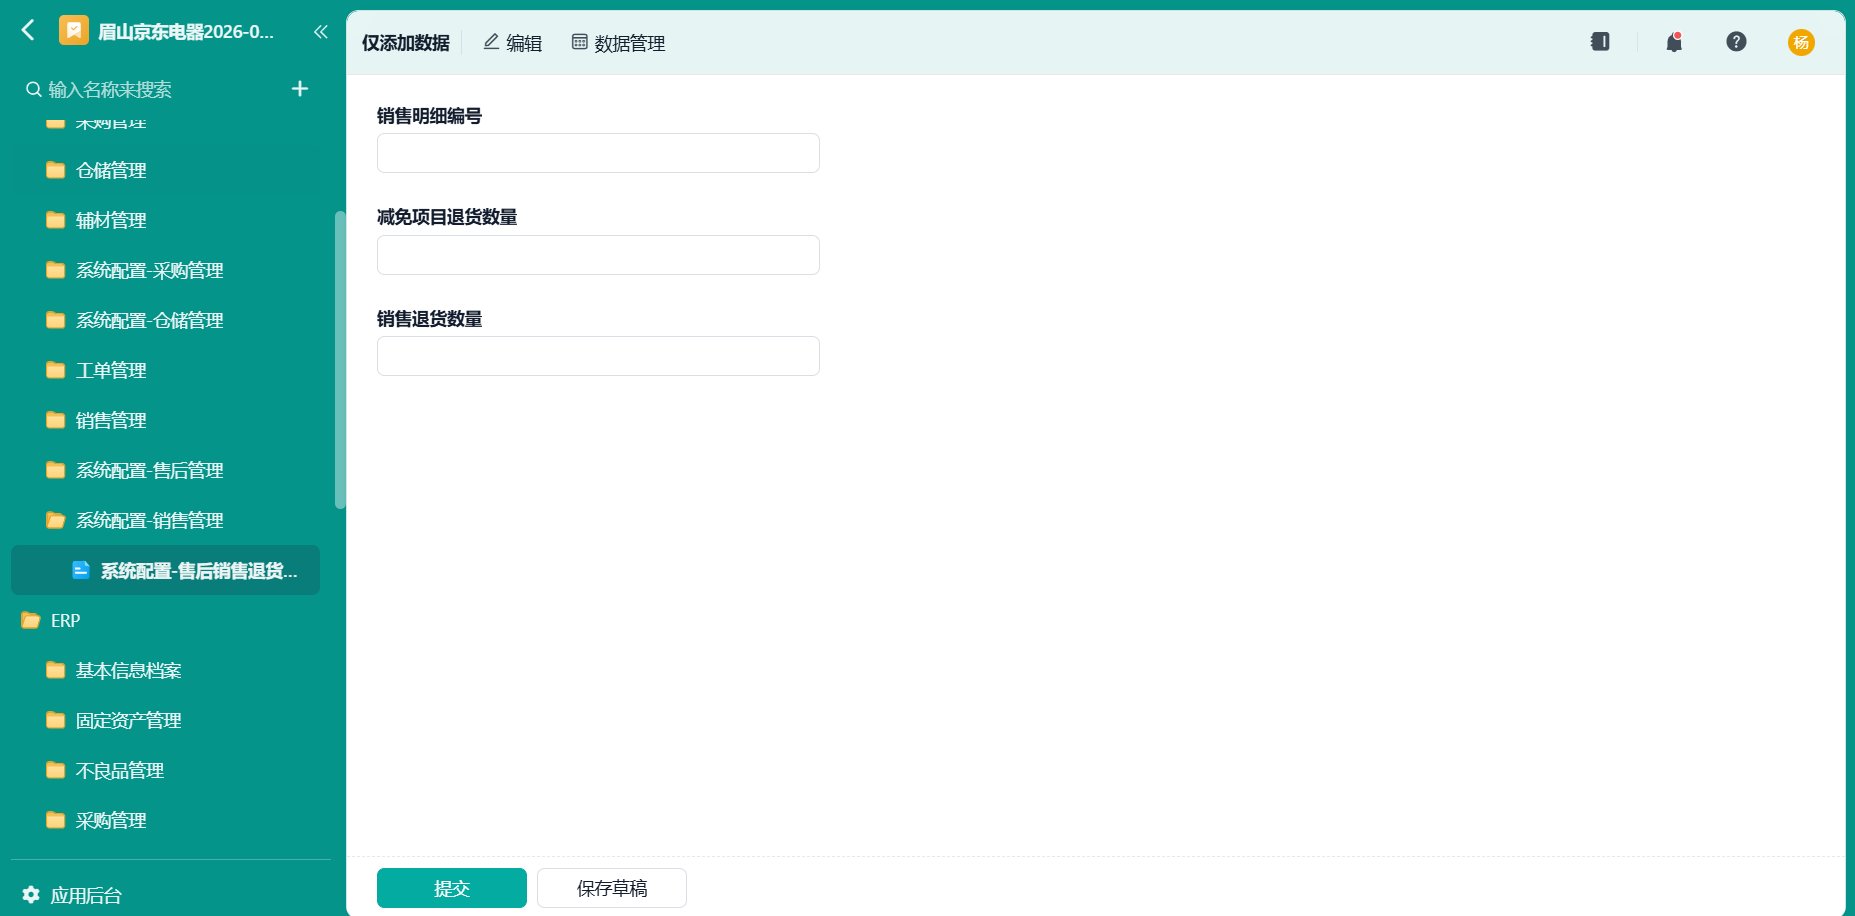The image size is (1855, 916).
Task: Open the user avatar 杨
Action: click(1801, 42)
